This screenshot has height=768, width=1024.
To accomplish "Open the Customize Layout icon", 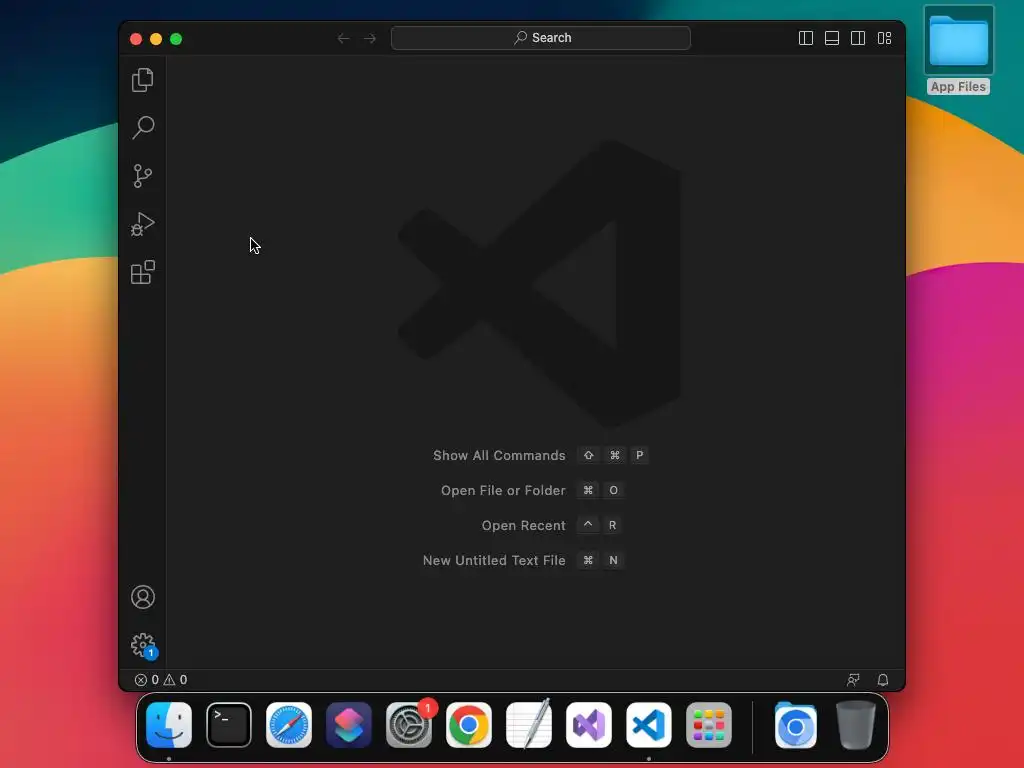I will [884, 38].
